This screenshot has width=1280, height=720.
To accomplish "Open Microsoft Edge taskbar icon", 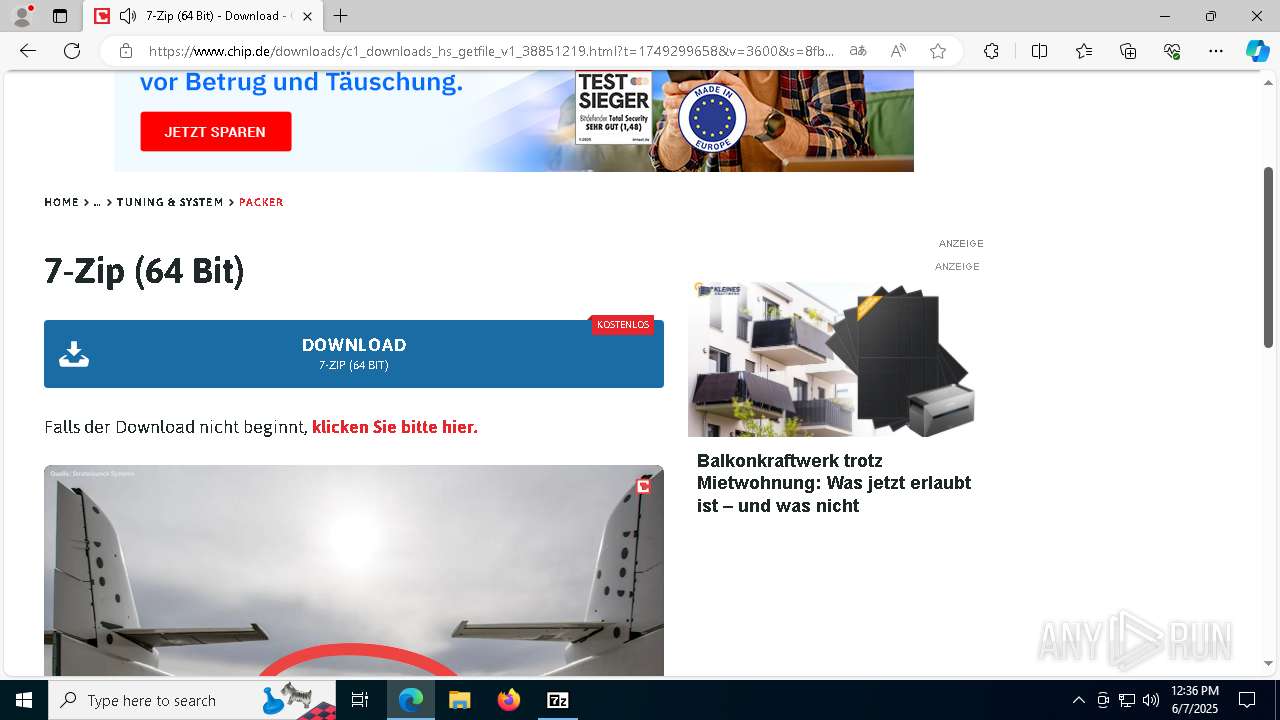I will pyautogui.click(x=411, y=700).
